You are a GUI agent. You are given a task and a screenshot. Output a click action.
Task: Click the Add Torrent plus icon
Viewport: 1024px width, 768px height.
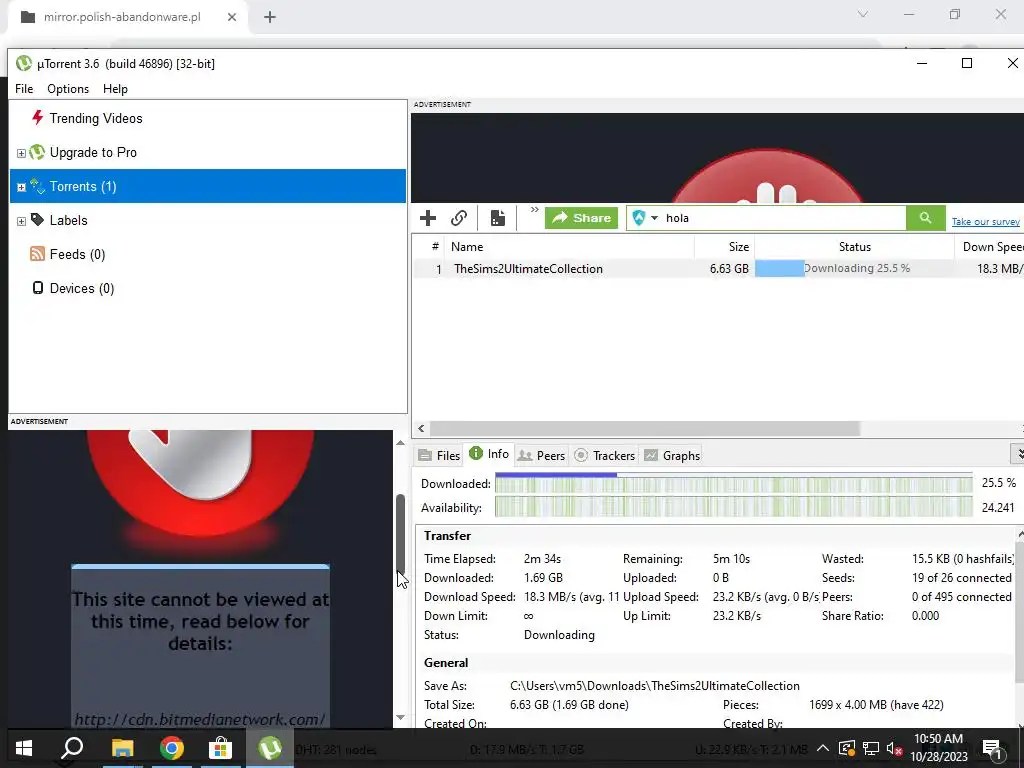click(x=428, y=218)
